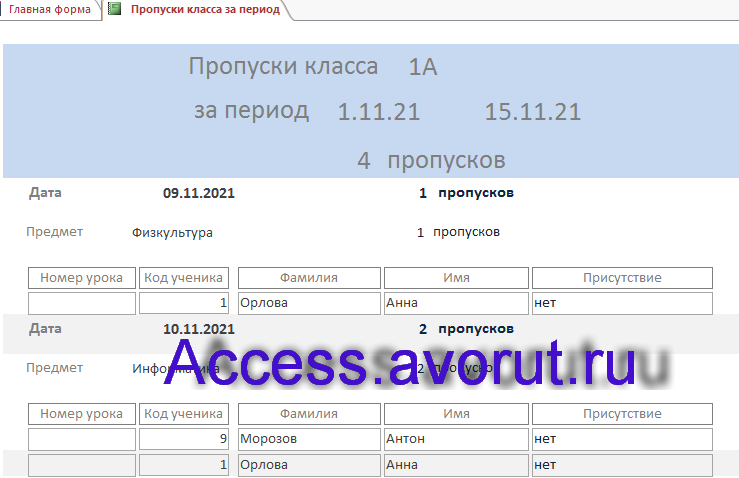
Task: Switch to the Главная форма tab
Action: [49, 9]
